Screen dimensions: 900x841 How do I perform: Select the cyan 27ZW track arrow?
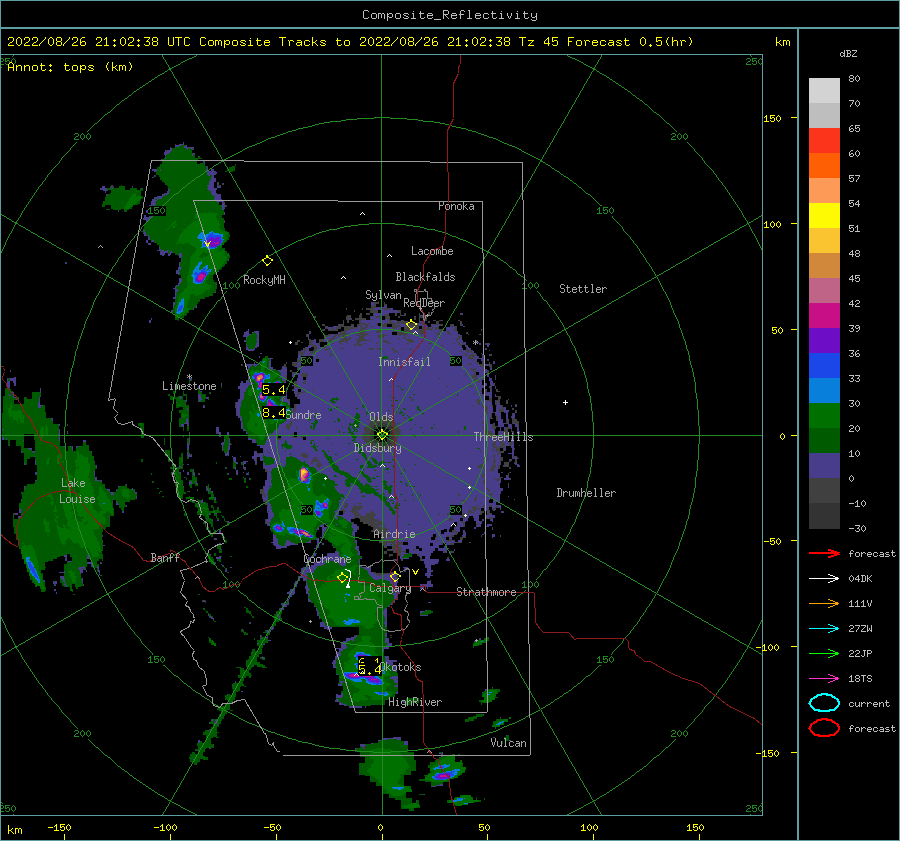point(824,629)
